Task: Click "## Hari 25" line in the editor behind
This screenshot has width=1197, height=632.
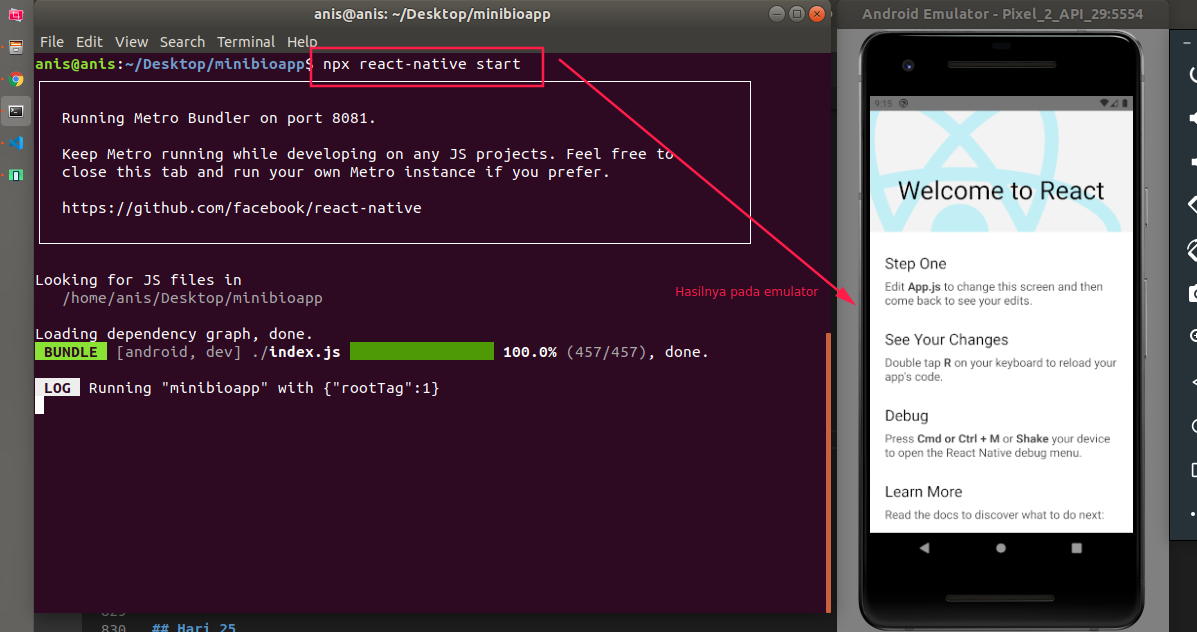Action: click(194, 627)
